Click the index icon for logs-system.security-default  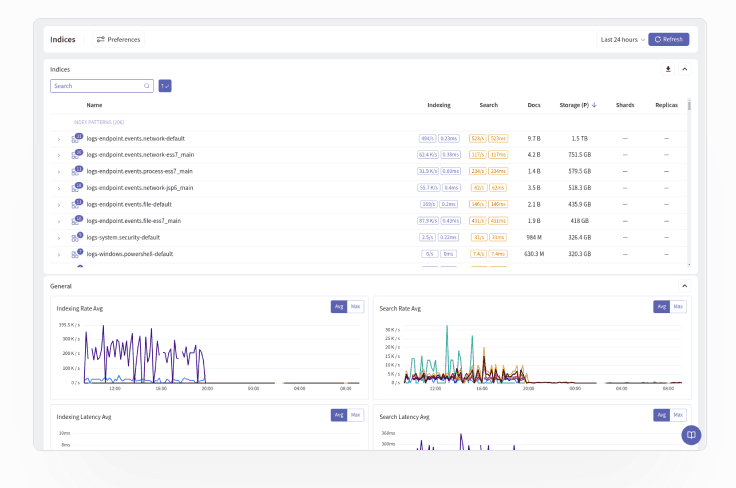(76, 237)
